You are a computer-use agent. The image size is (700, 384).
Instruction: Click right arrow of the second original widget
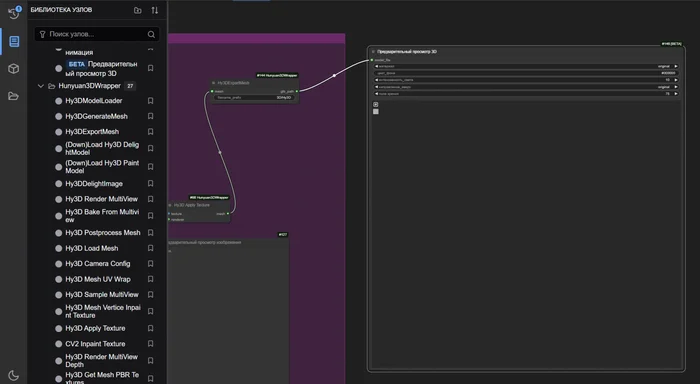coord(676,87)
